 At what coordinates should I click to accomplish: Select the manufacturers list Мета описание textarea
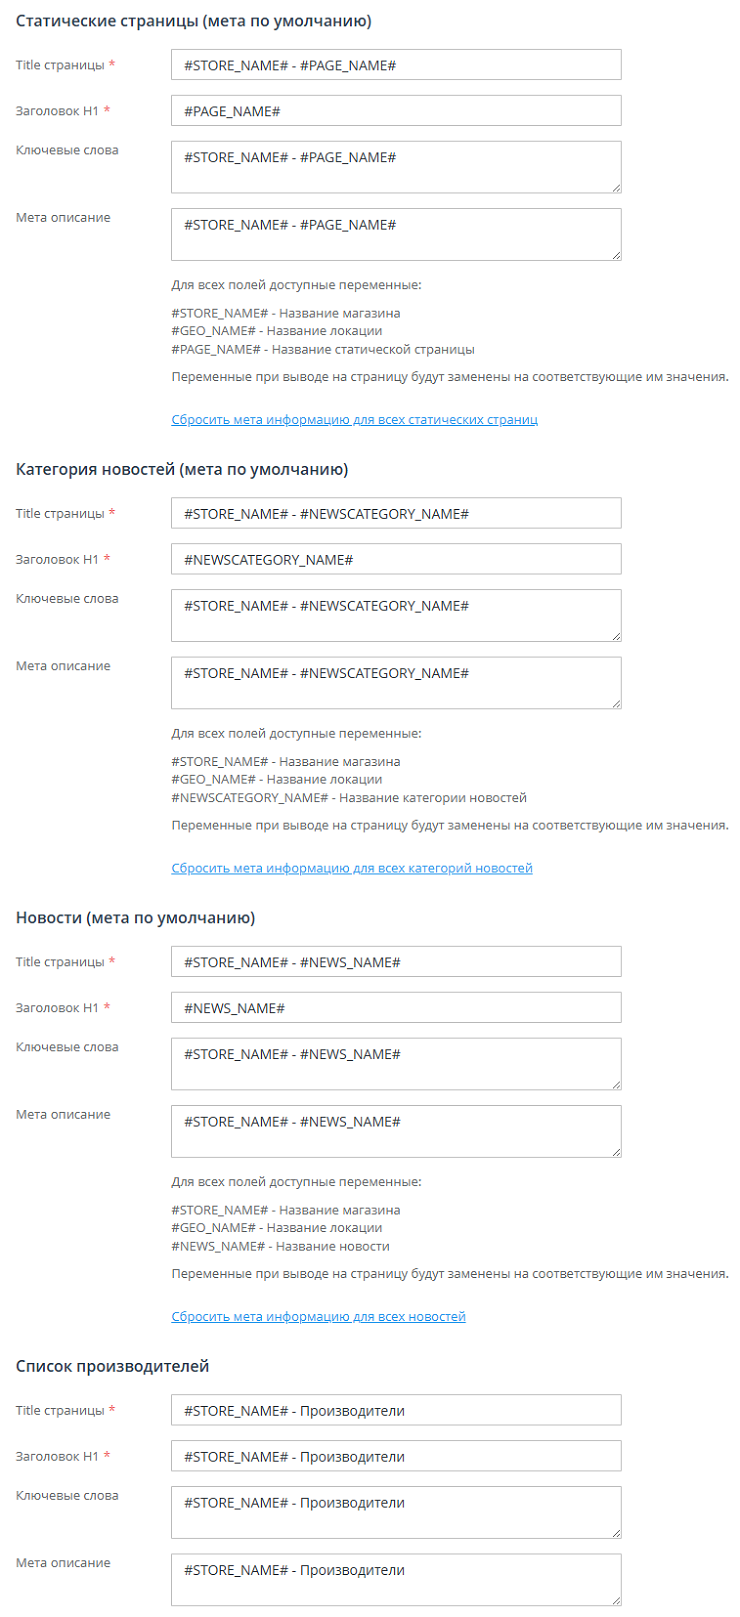396,1580
